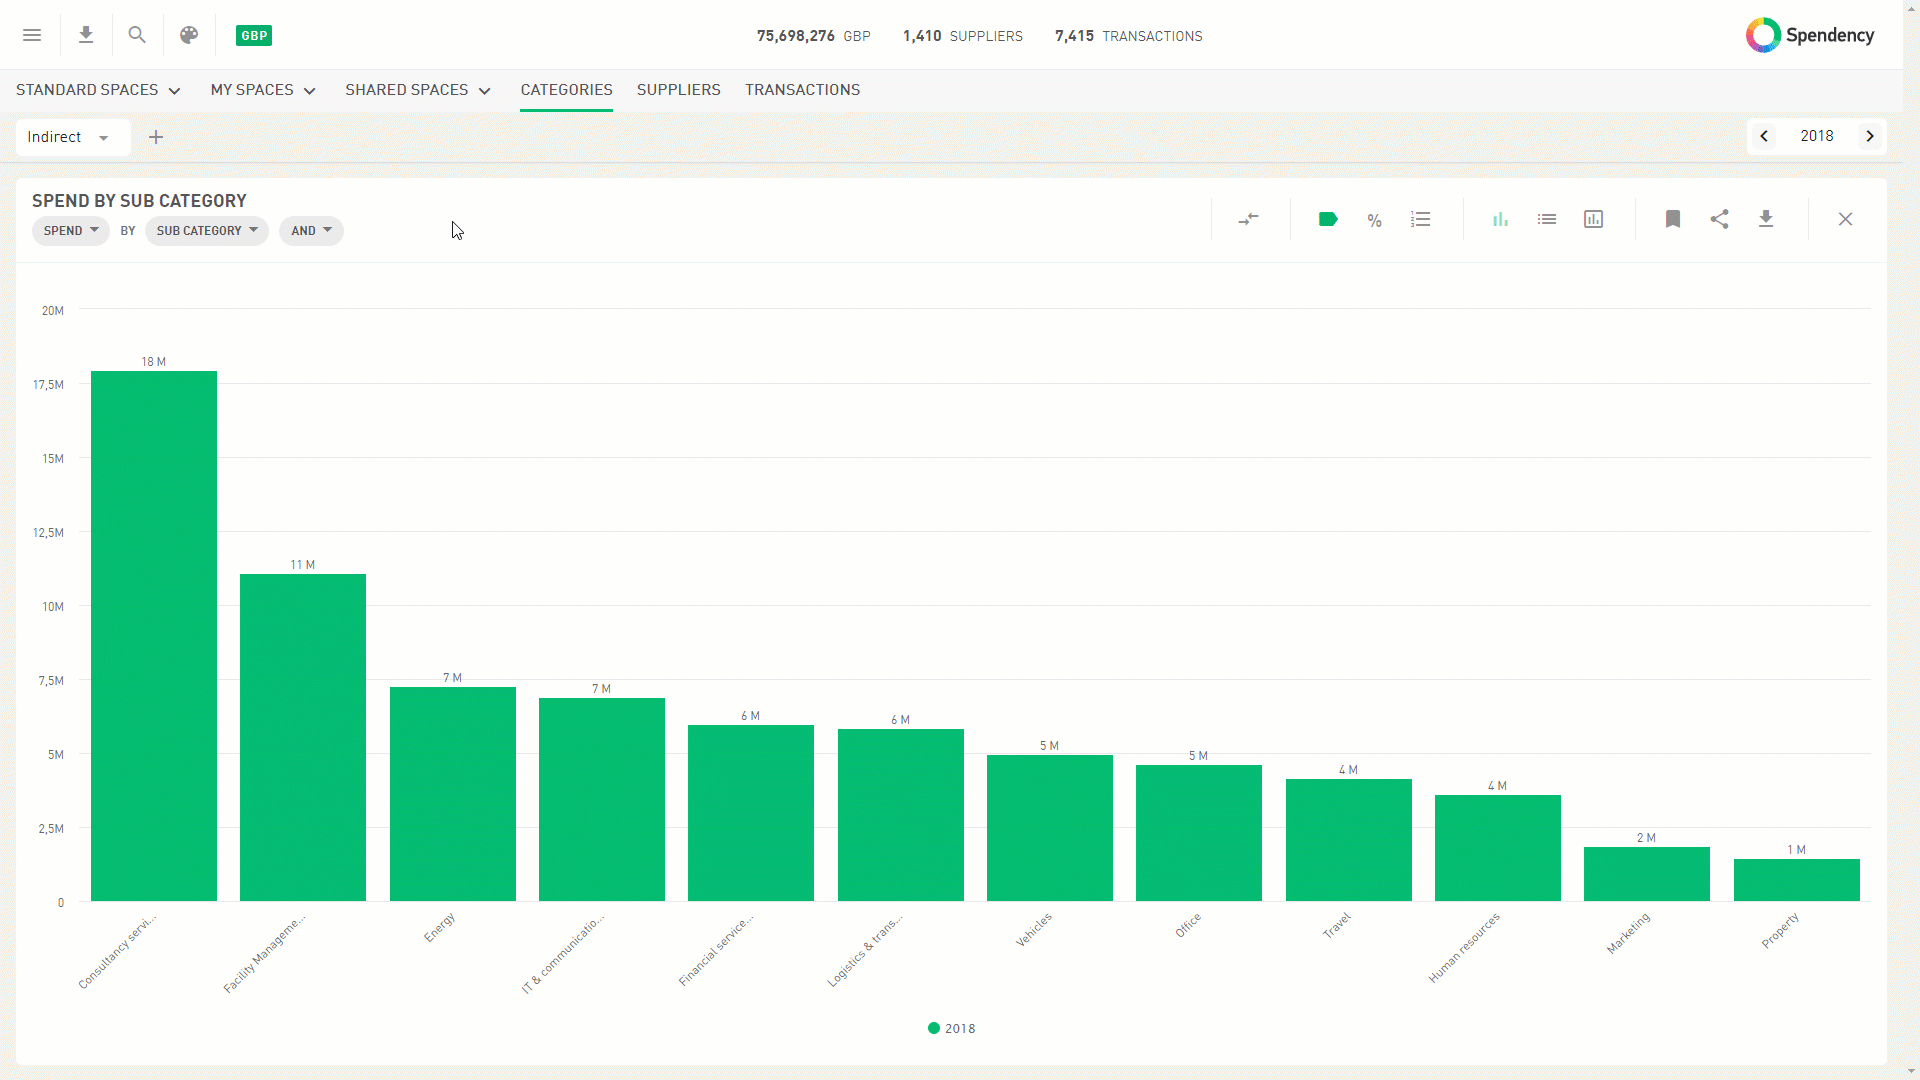
Task: Go to previous year
Action: click(x=1764, y=136)
